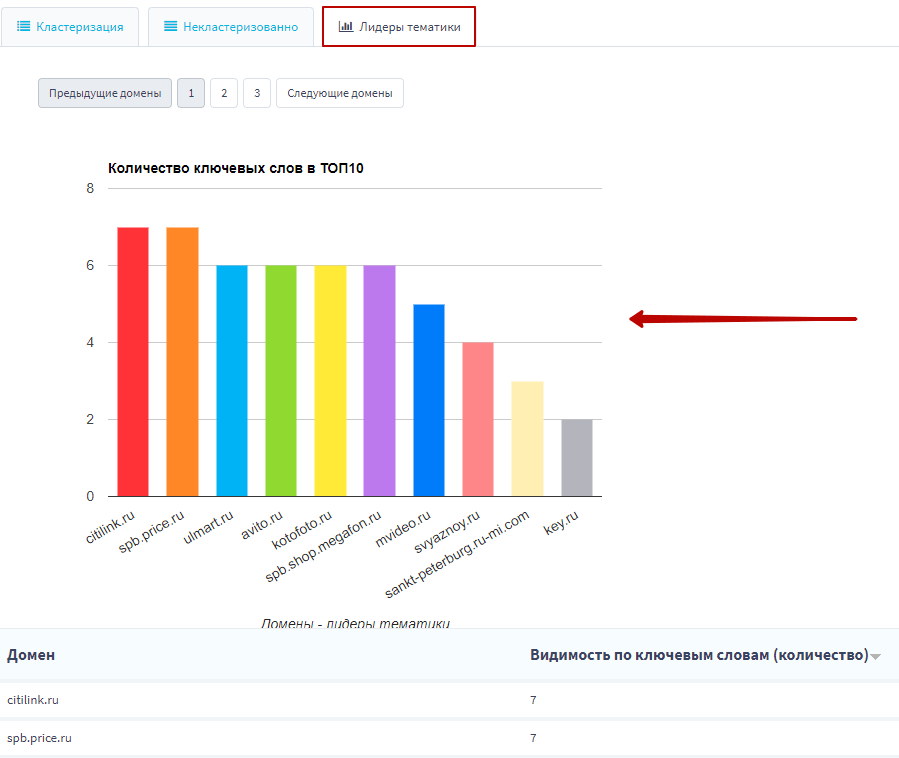Click the svyaznoy.ru axis label
This screenshot has width=899, height=758.
447,532
